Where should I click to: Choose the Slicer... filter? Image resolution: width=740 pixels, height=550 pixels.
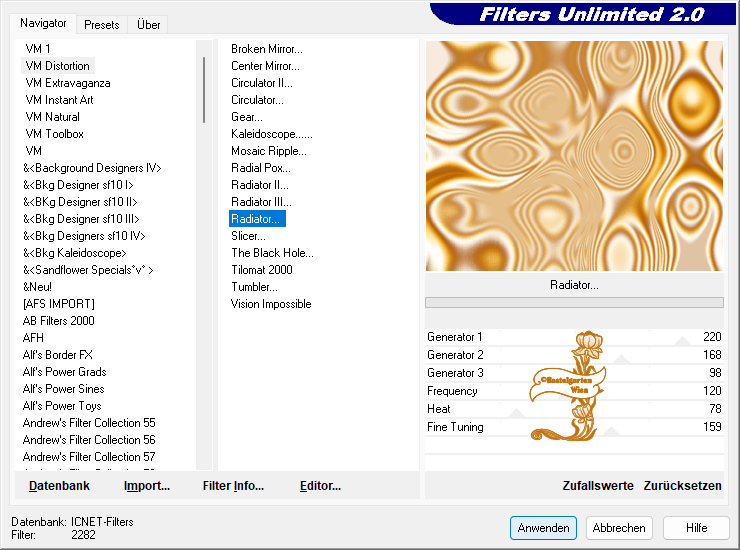(x=248, y=236)
